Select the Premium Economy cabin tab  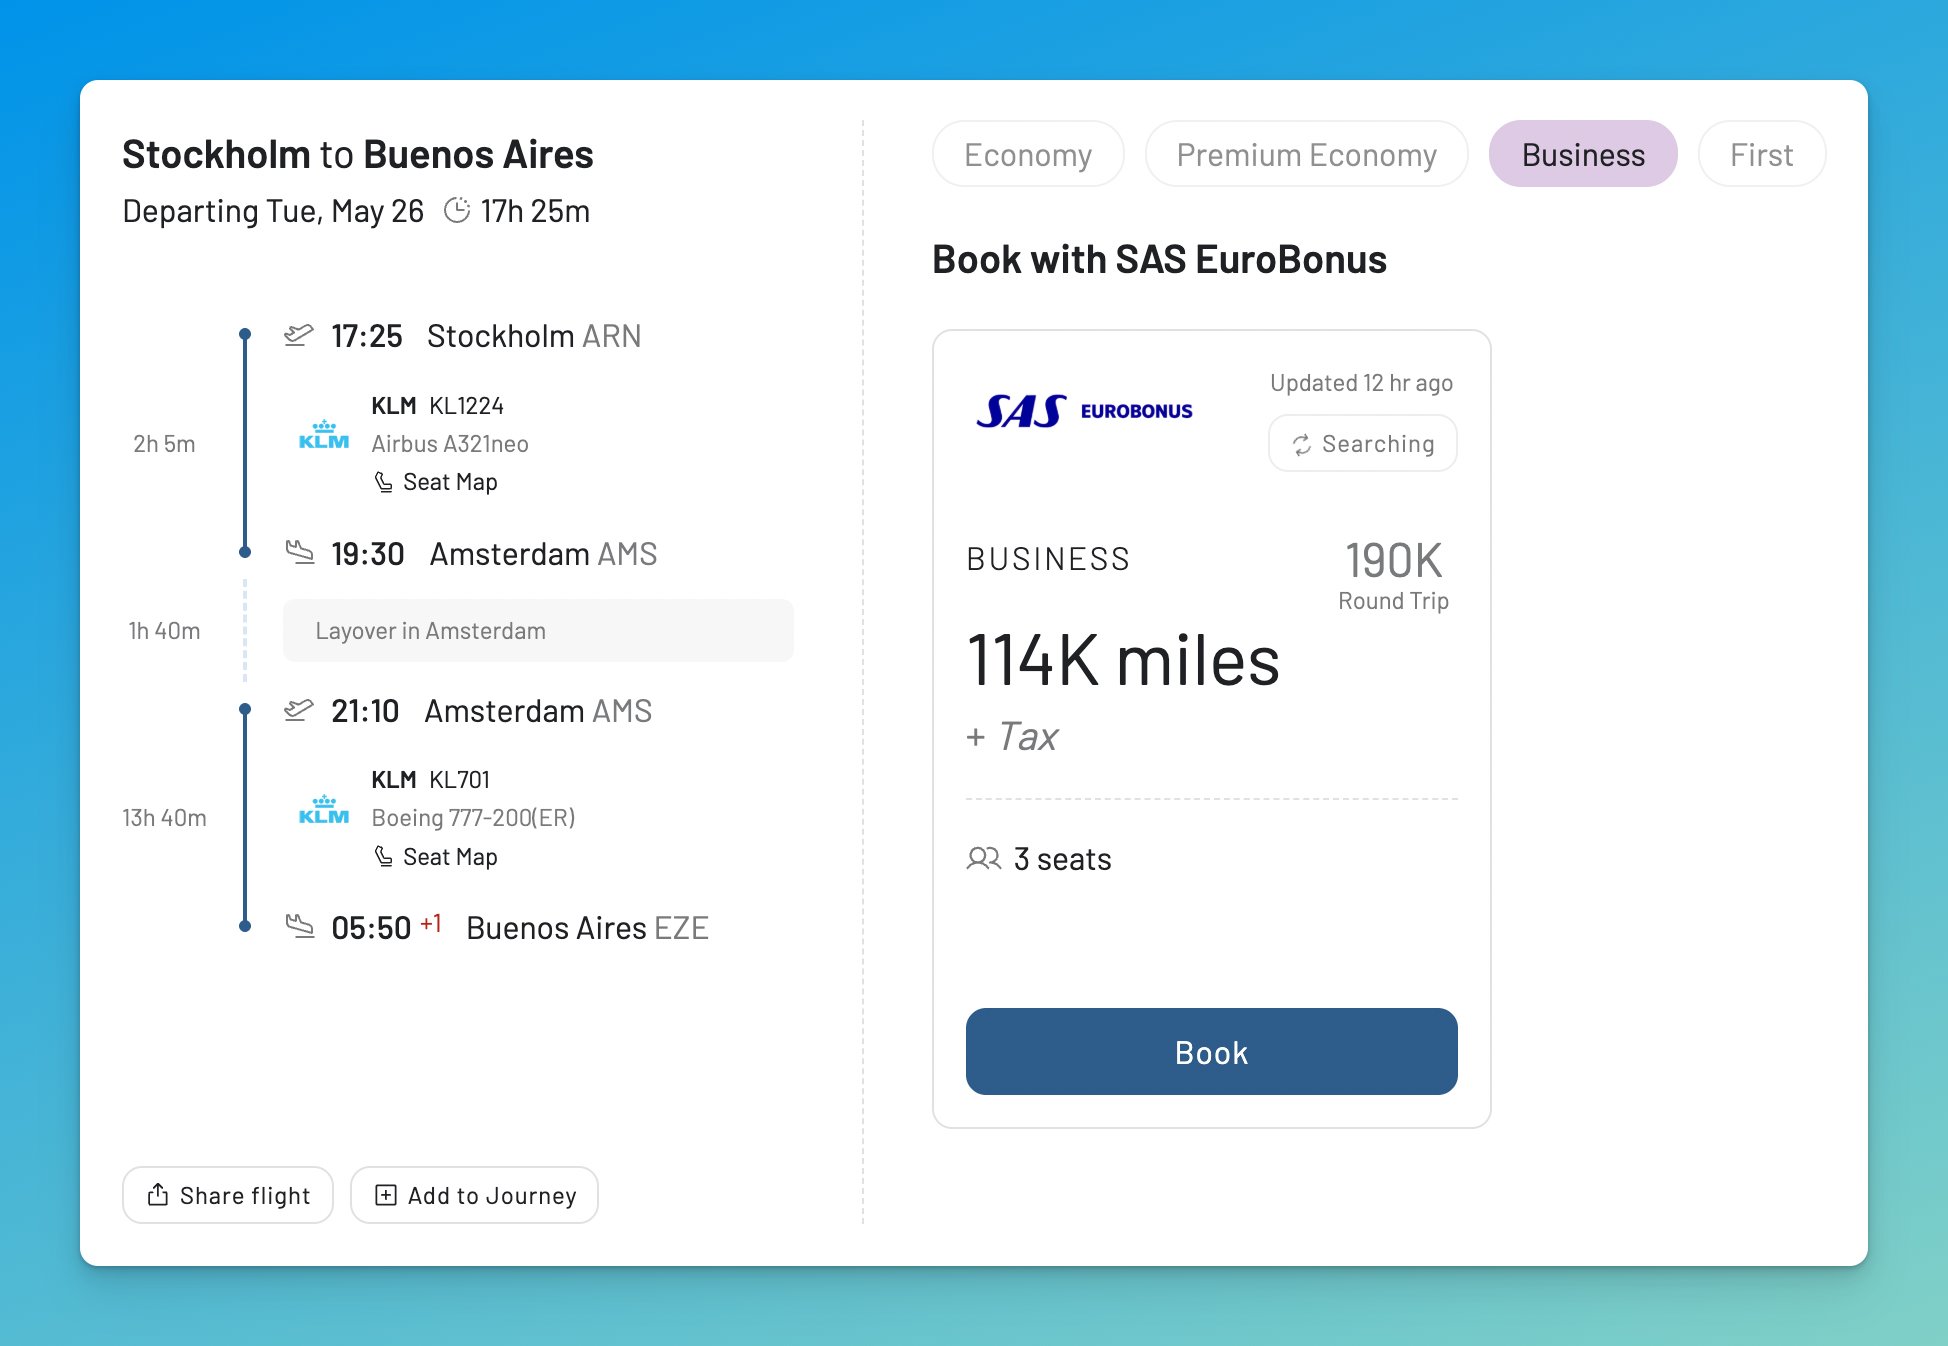[1306, 154]
